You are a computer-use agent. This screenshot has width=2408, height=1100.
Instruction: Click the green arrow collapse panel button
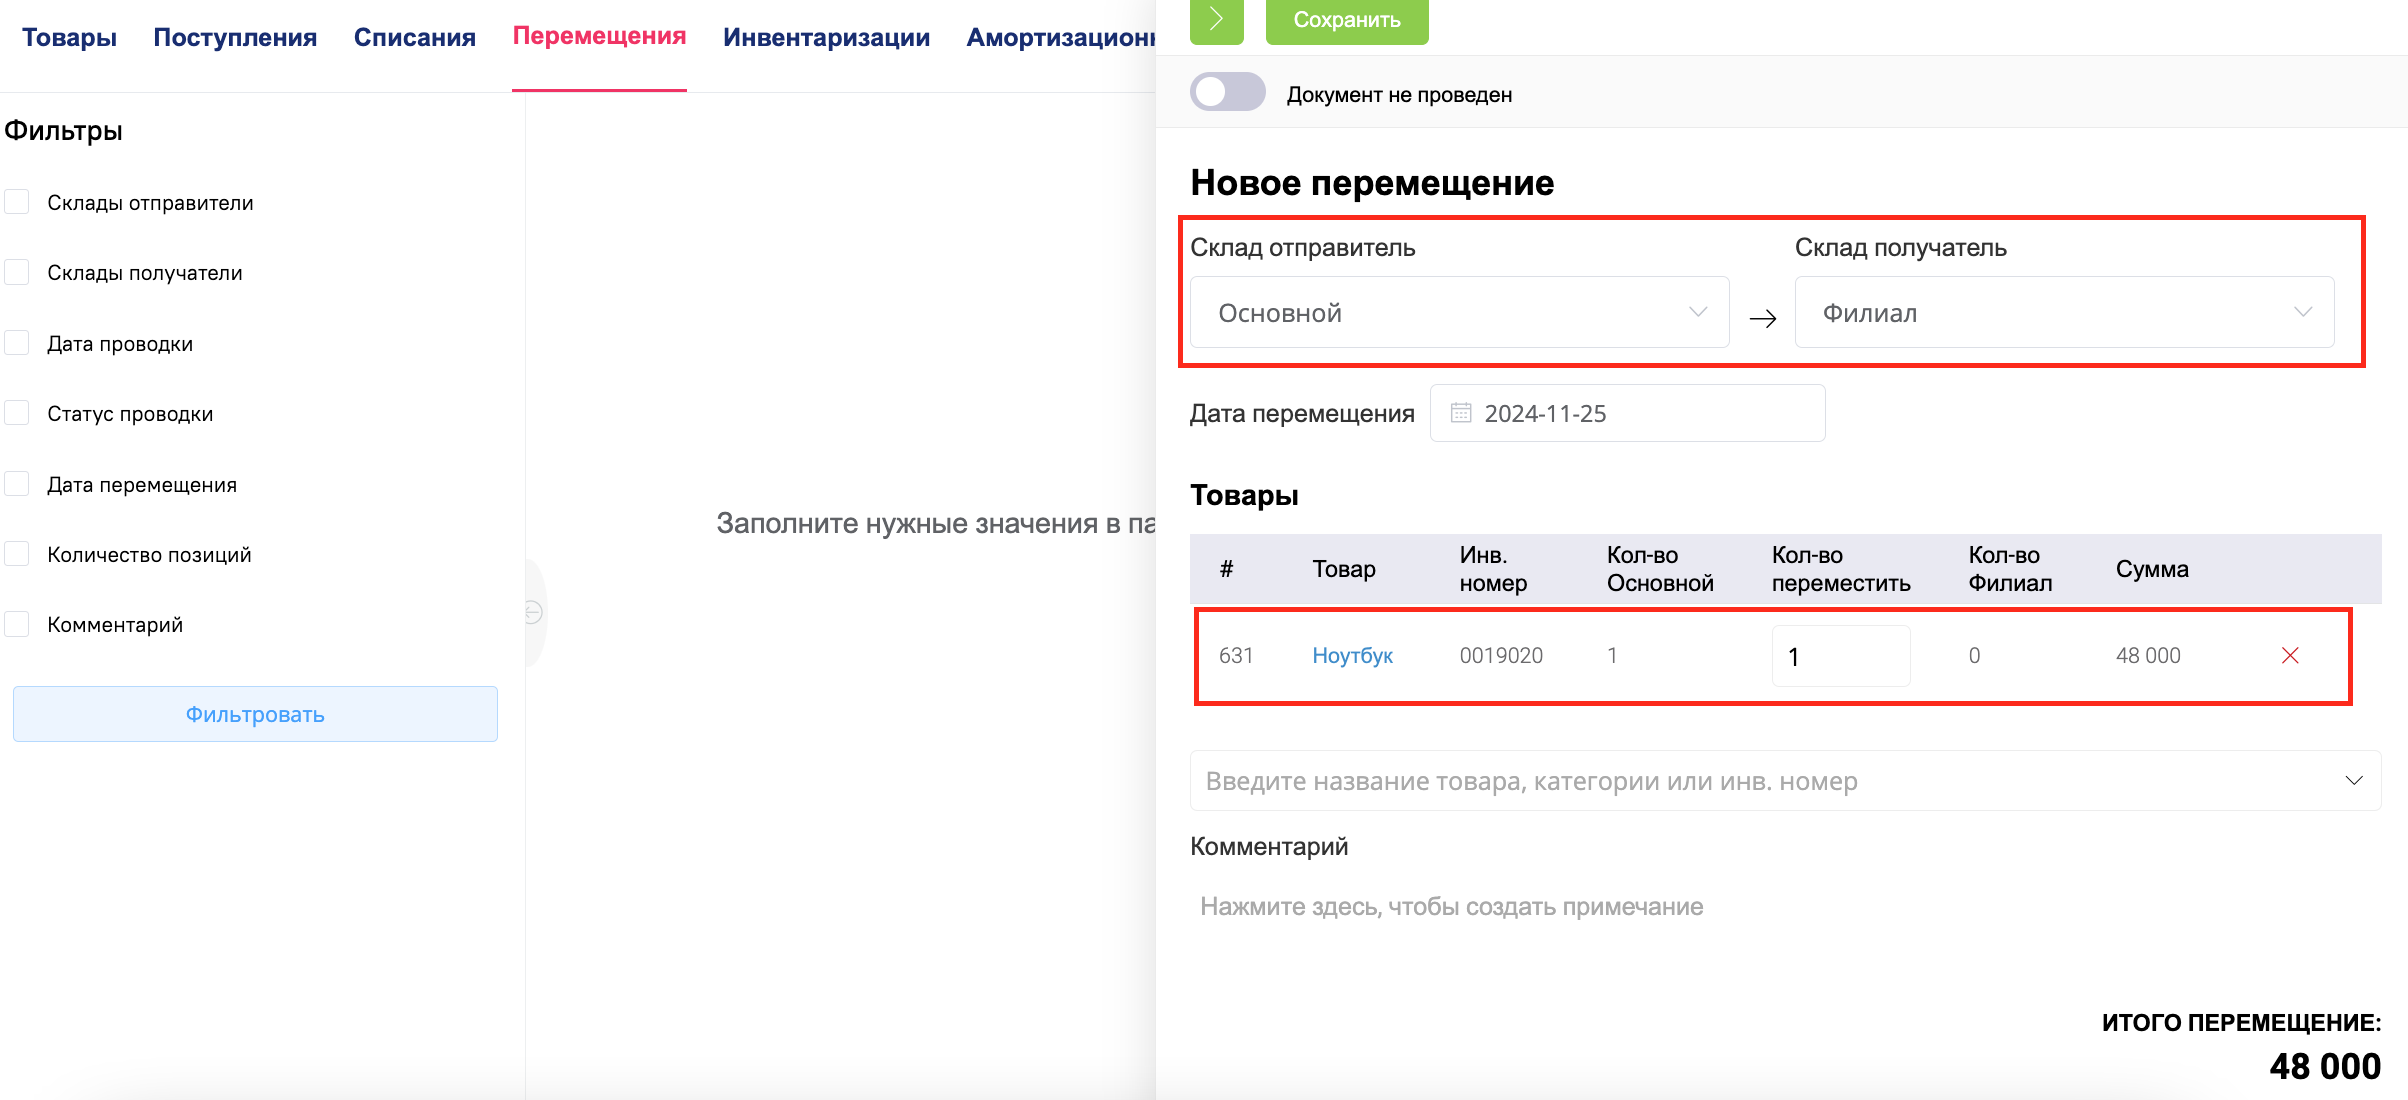pyautogui.click(x=1216, y=20)
